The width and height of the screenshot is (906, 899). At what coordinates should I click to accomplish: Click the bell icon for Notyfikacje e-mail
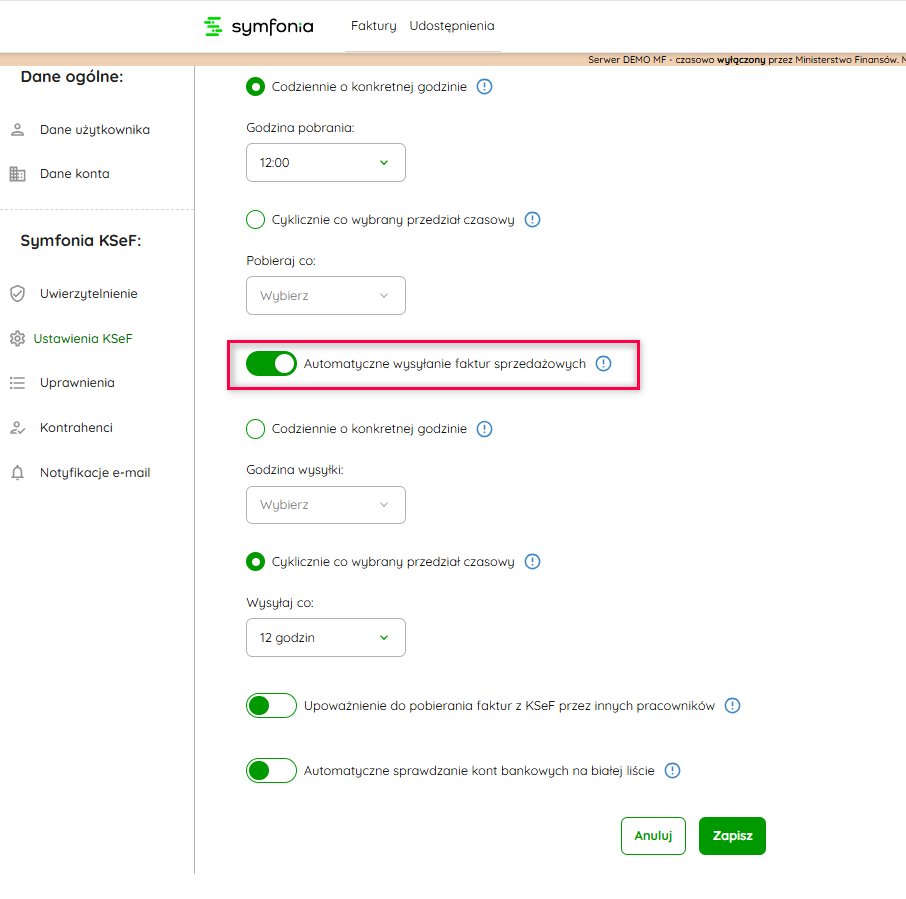(17, 473)
